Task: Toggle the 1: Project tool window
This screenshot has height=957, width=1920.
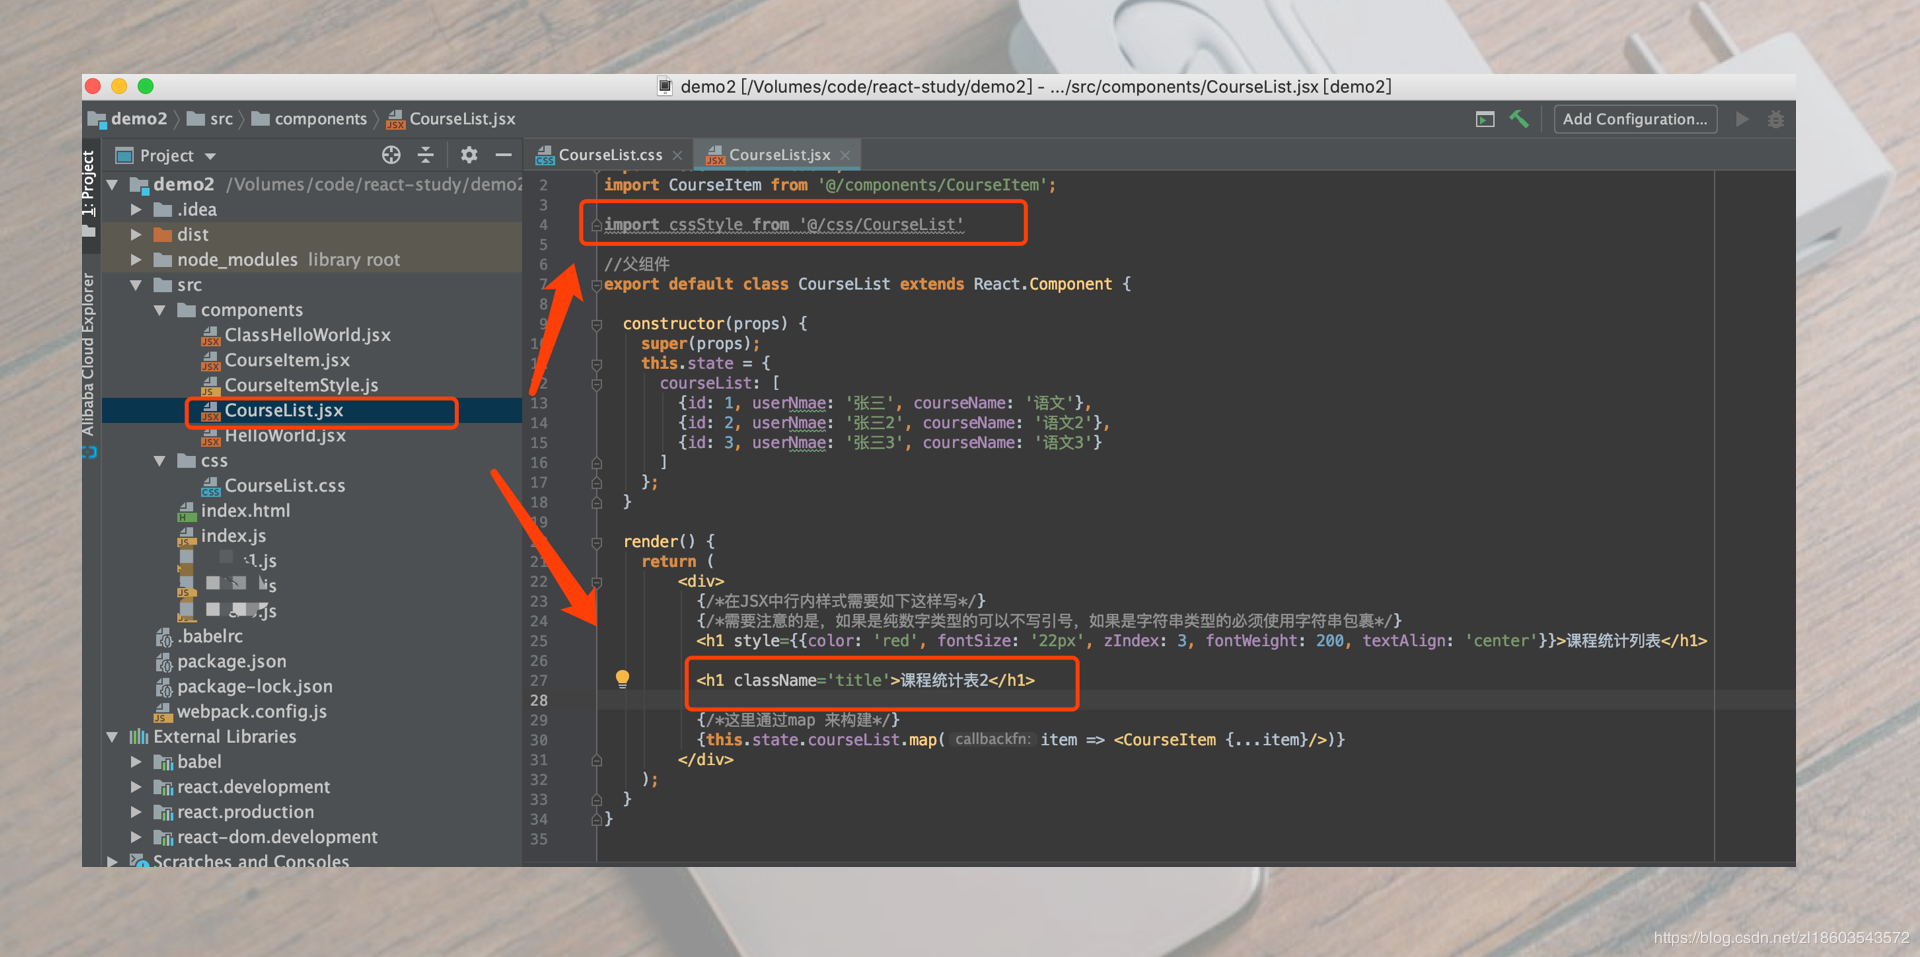Action: [89, 193]
